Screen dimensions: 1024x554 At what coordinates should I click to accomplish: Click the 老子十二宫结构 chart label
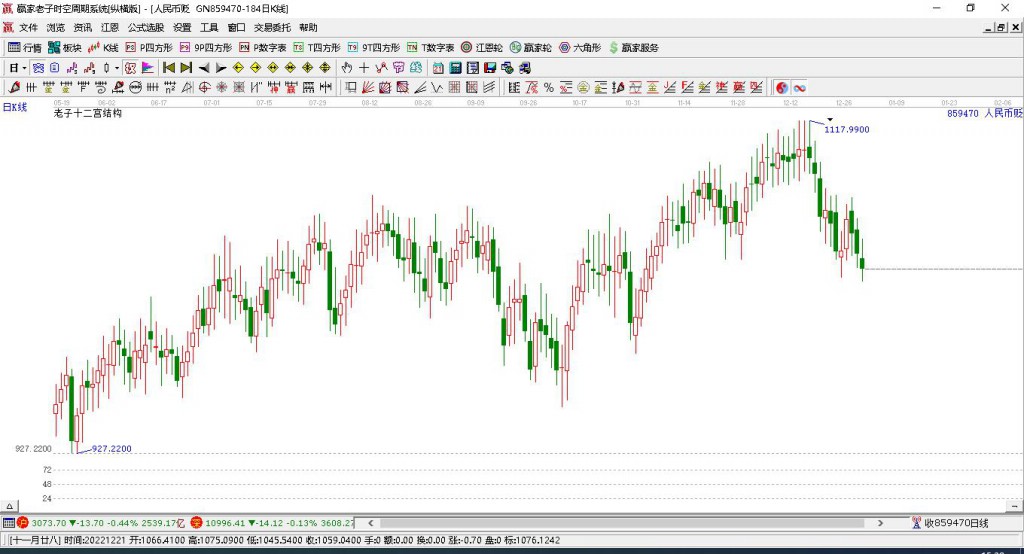88,113
